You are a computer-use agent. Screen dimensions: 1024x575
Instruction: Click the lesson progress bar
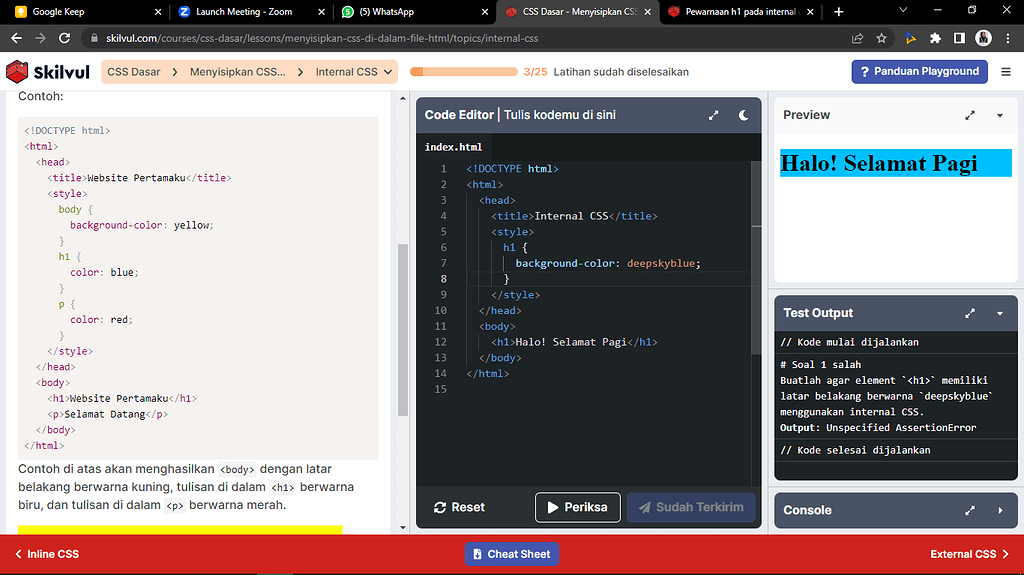pos(463,72)
